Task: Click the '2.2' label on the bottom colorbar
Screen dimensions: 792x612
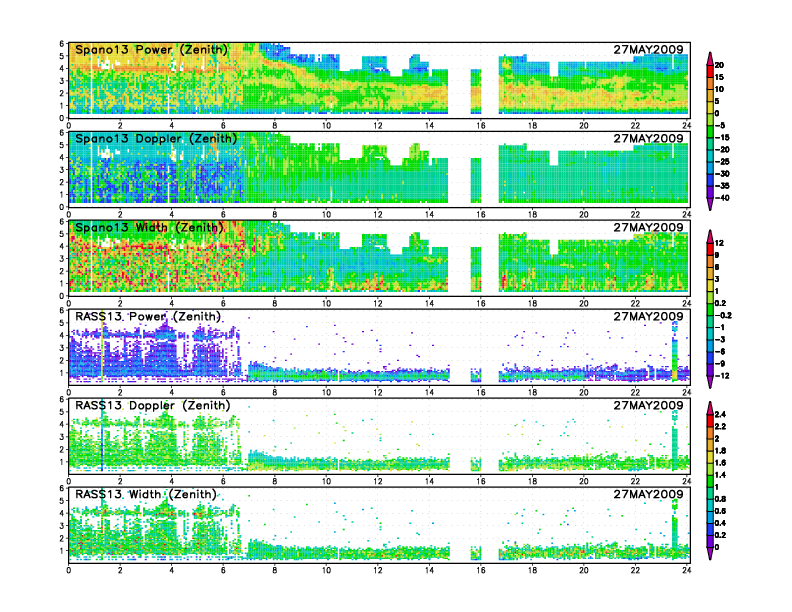Action: point(720,426)
